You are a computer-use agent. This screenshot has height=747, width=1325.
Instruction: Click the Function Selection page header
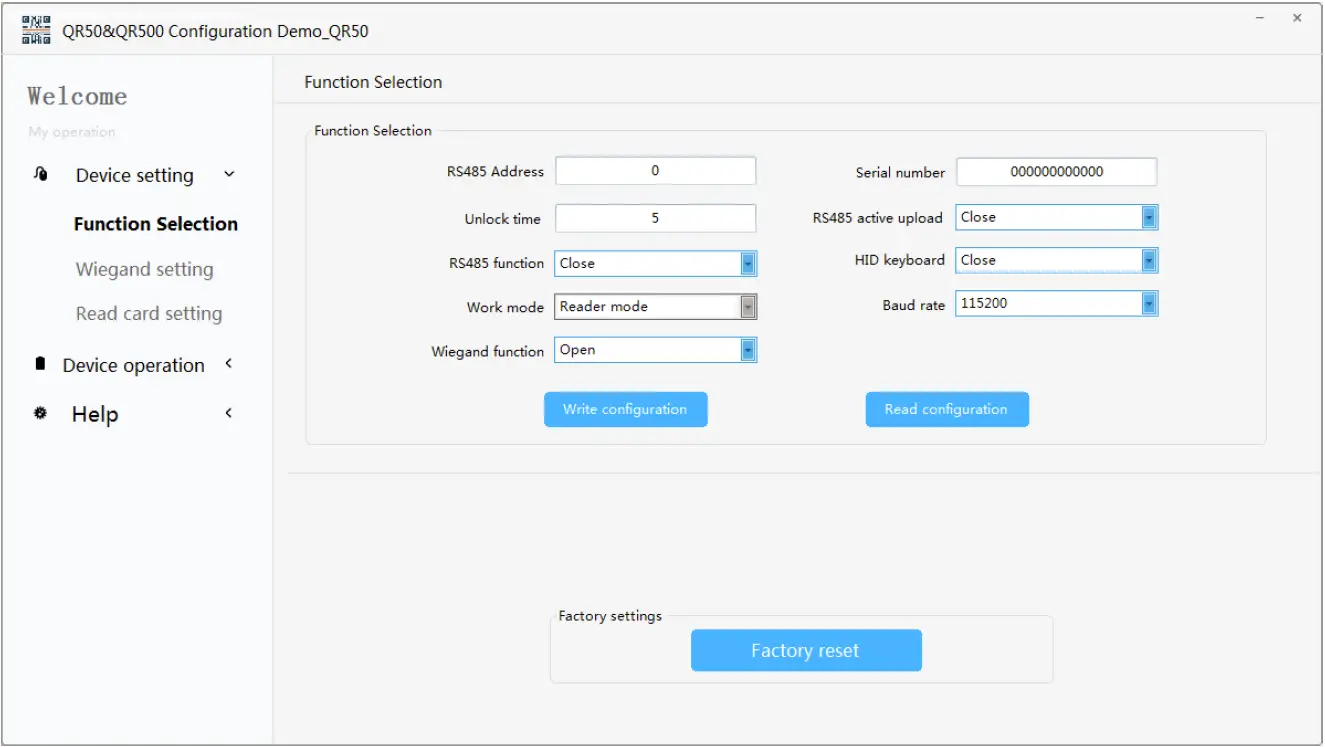coord(373,82)
